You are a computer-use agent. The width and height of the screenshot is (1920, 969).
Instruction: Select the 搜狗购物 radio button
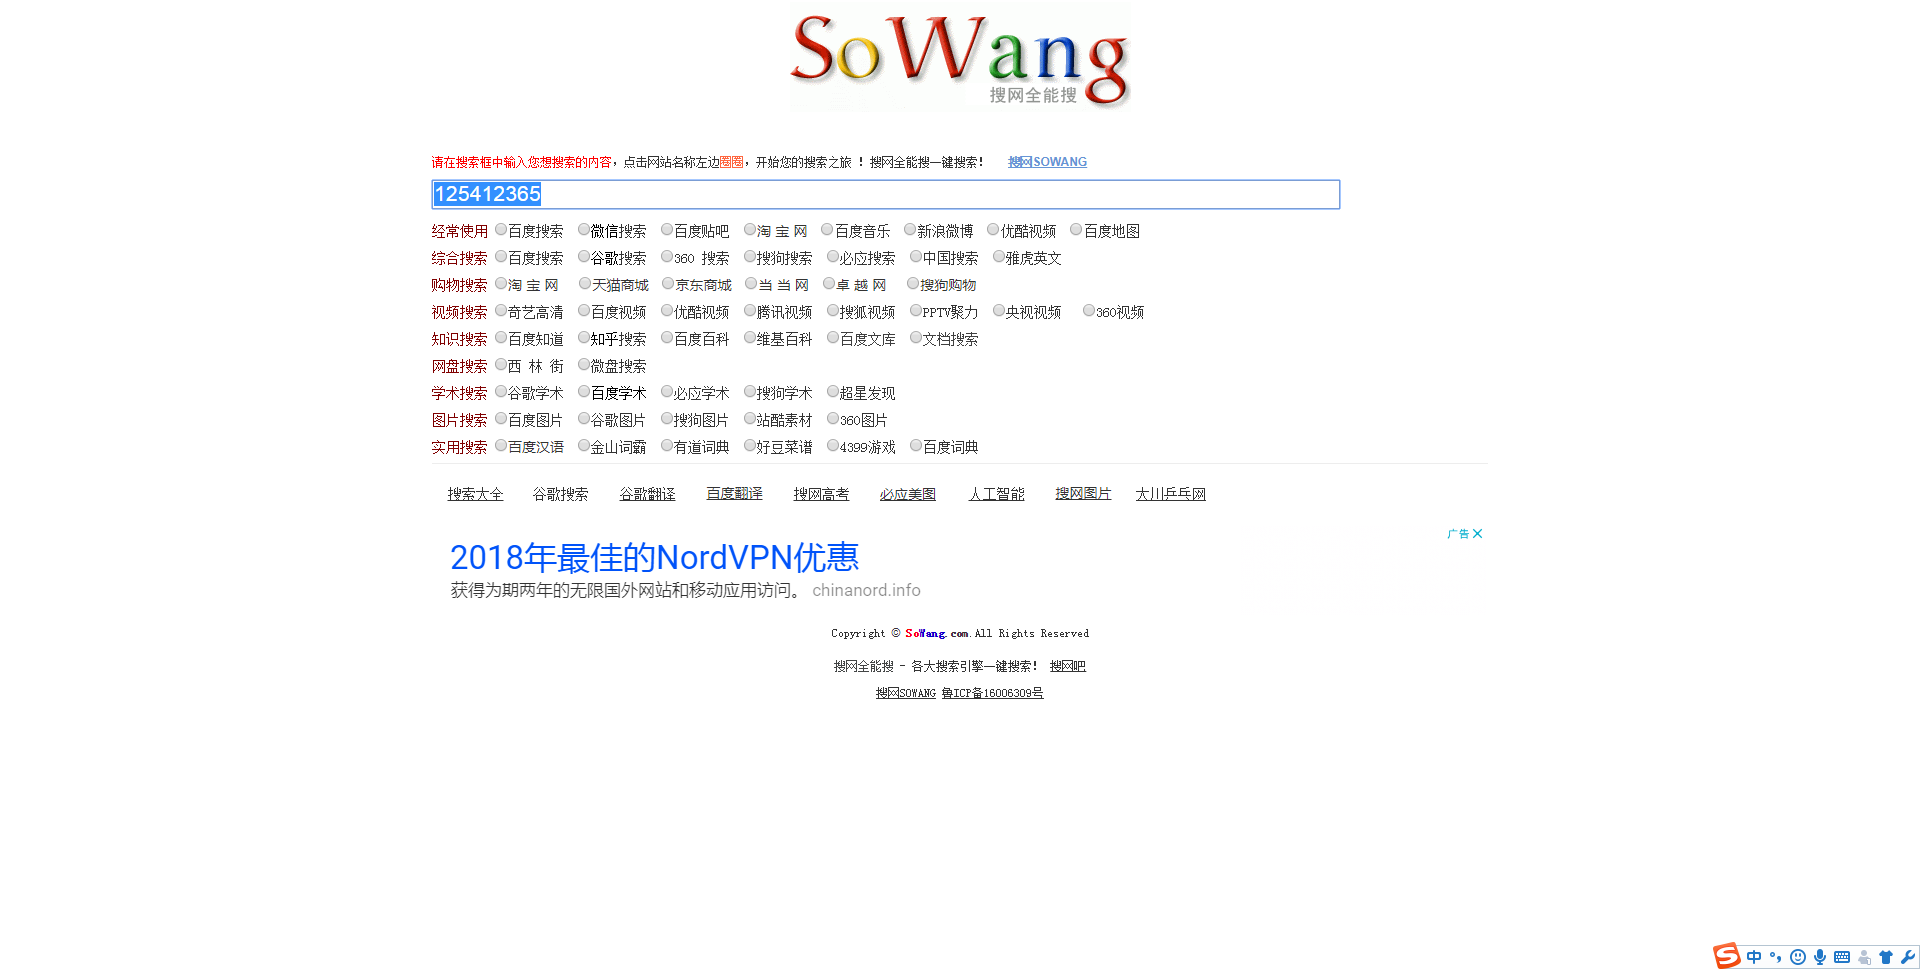tap(913, 284)
